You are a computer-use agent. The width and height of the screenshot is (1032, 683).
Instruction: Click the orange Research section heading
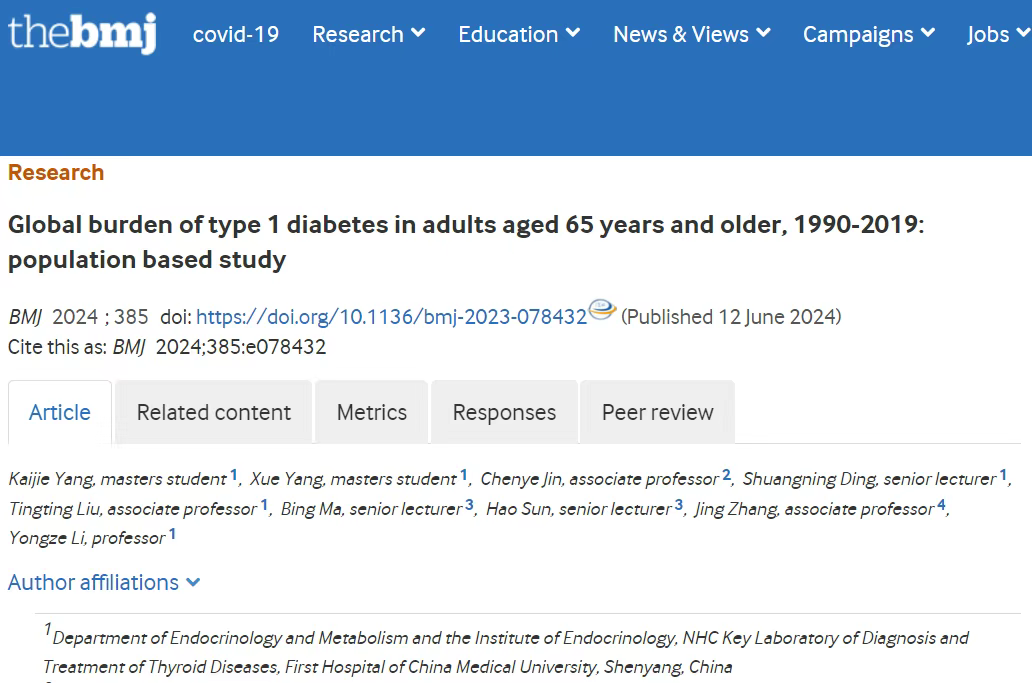coord(56,172)
